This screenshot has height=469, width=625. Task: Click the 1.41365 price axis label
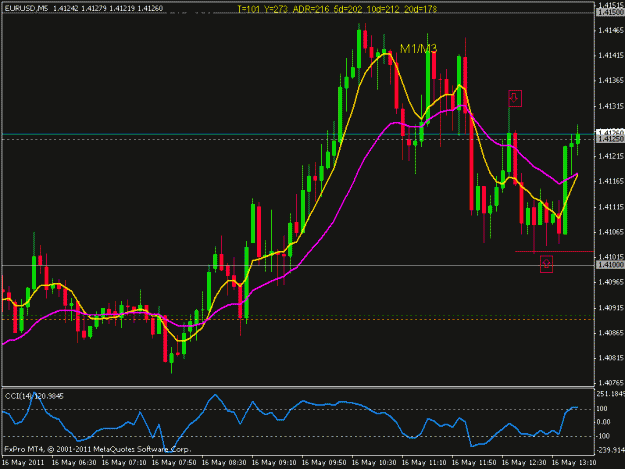coord(611,80)
